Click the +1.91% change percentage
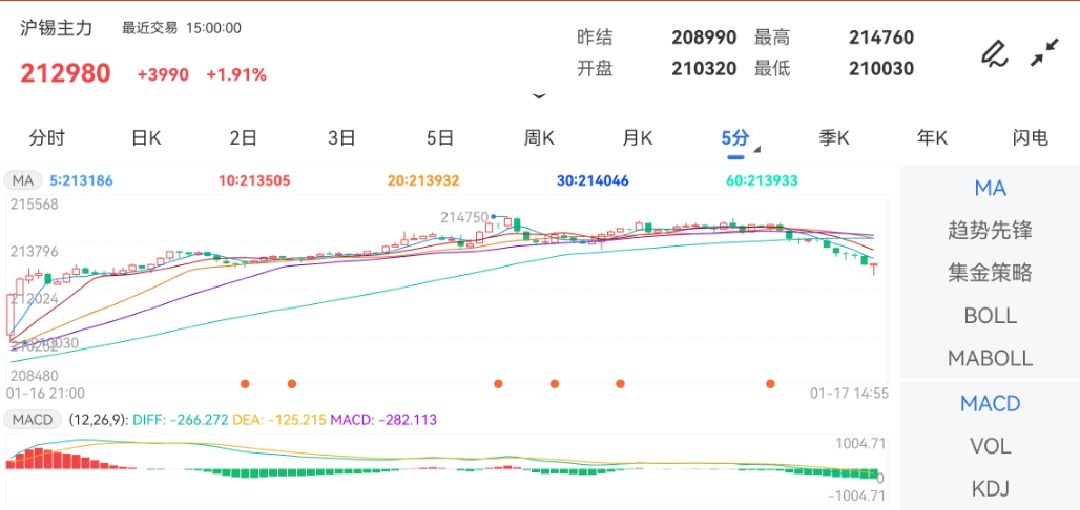Image resolution: width=1080 pixels, height=510 pixels. tap(236, 74)
